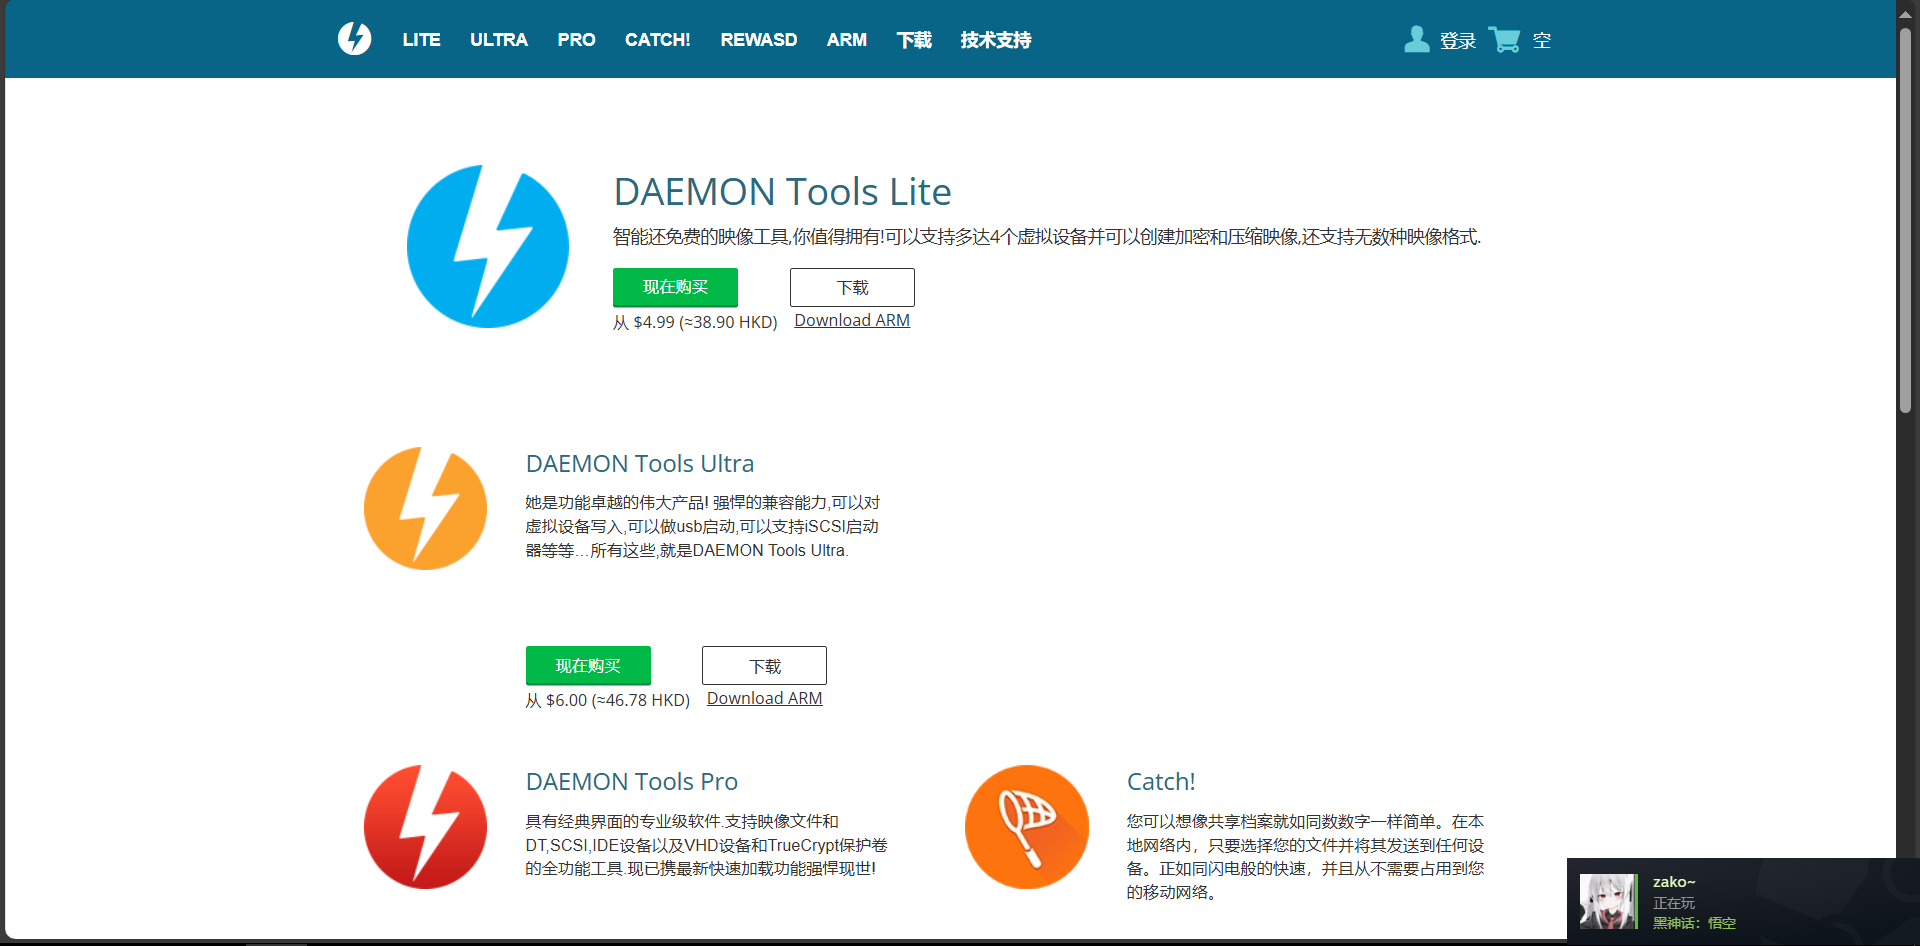The width and height of the screenshot is (1920, 946).
Task: Open the PRO menu item
Action: [x=576, y=40]
